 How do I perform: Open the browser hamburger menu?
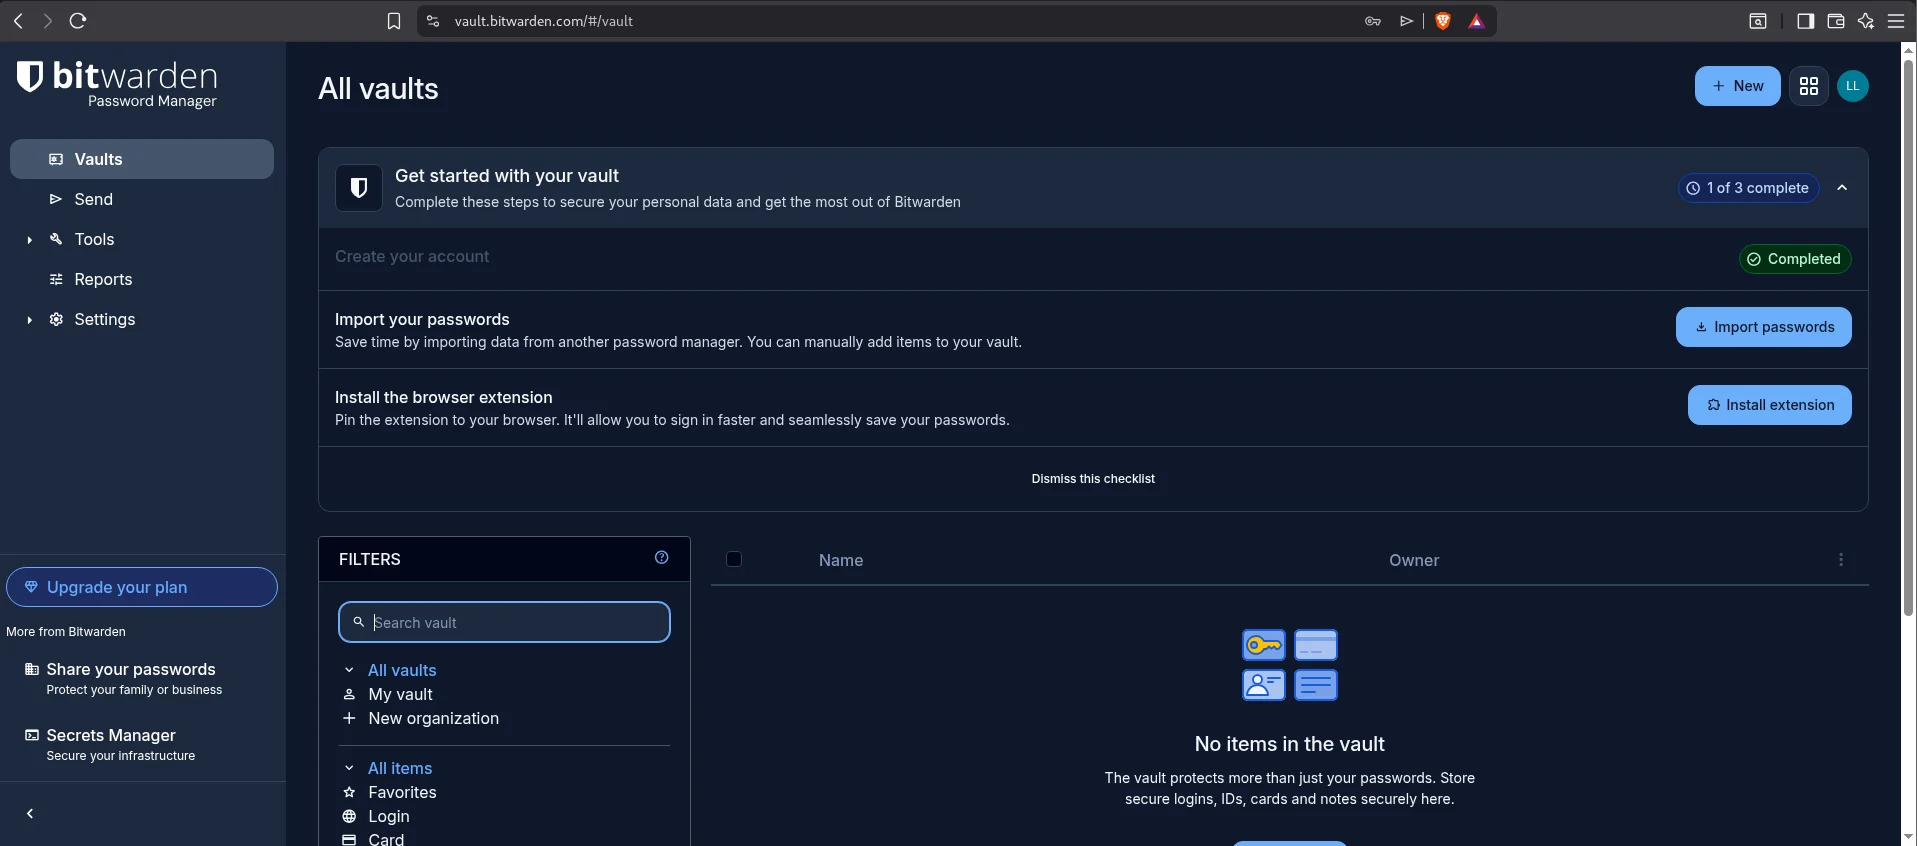pos(1896,21)
